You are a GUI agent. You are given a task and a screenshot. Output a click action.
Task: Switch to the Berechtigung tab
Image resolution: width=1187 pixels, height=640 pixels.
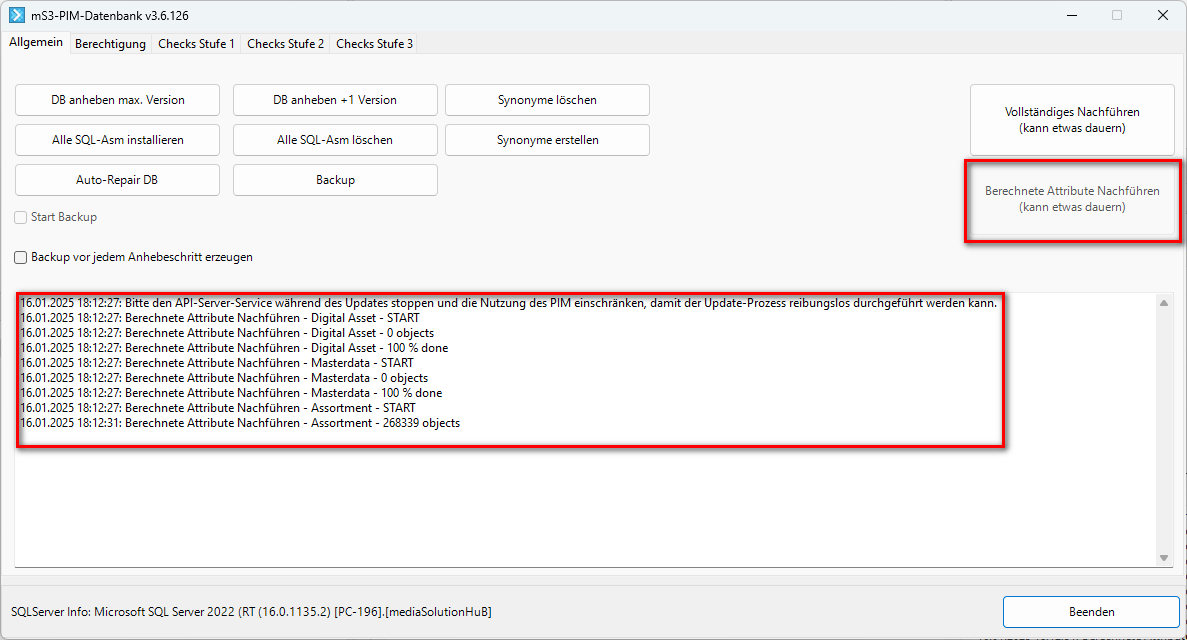click(x=110, y=44)
